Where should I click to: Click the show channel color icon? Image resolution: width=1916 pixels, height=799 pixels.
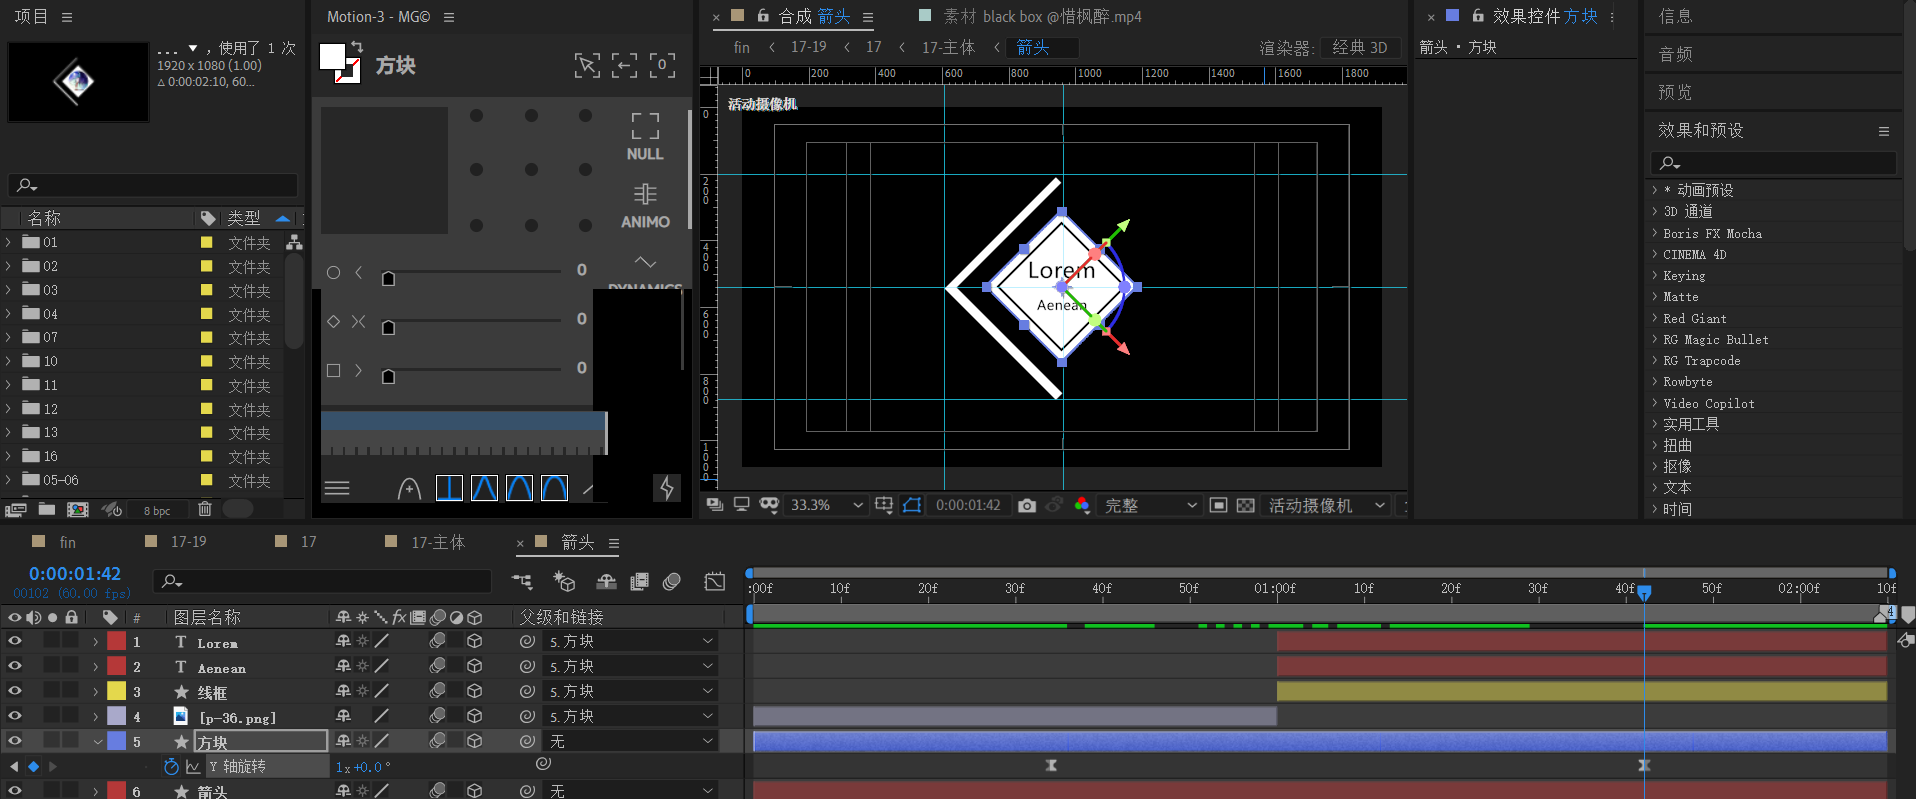1082,505
